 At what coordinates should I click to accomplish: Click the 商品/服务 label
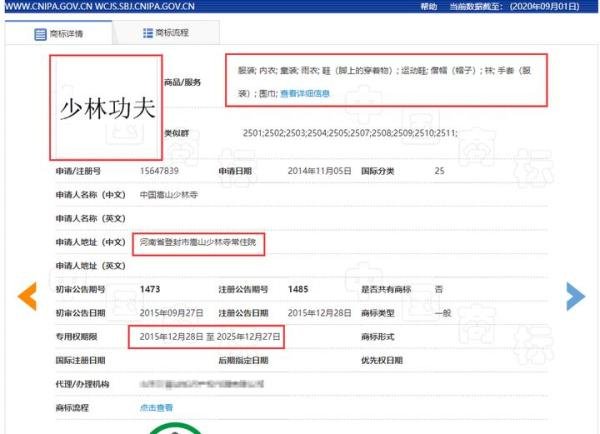183,82
